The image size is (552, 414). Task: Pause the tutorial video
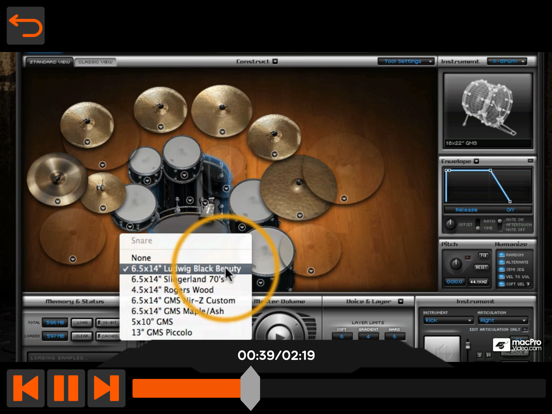[66, 388]
